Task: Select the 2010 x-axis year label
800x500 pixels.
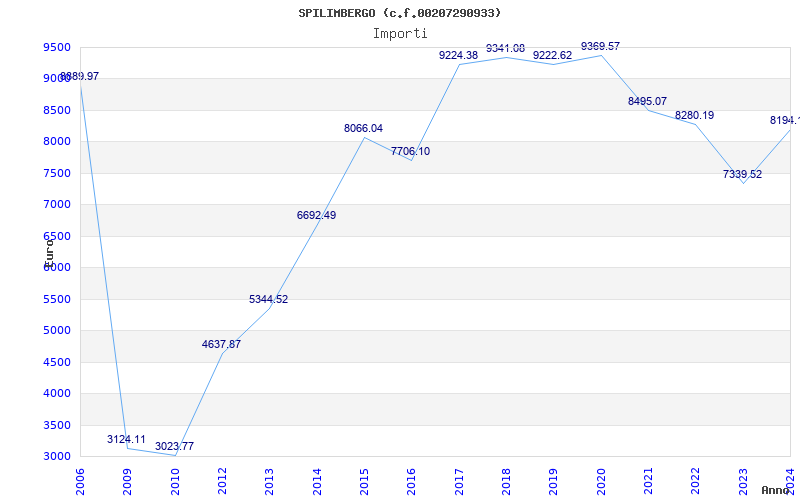Action: pyautogui.click(x=175, y=482)
